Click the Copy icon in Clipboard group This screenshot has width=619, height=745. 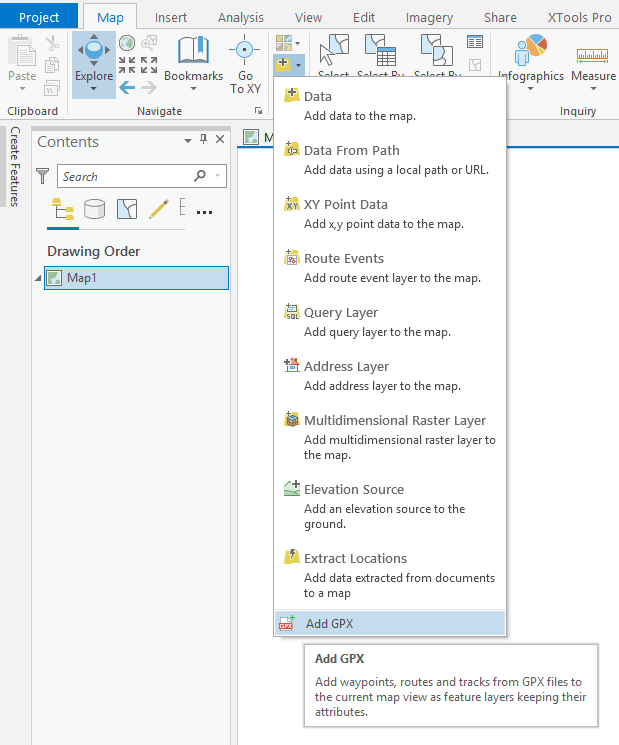tap(52, 65)
